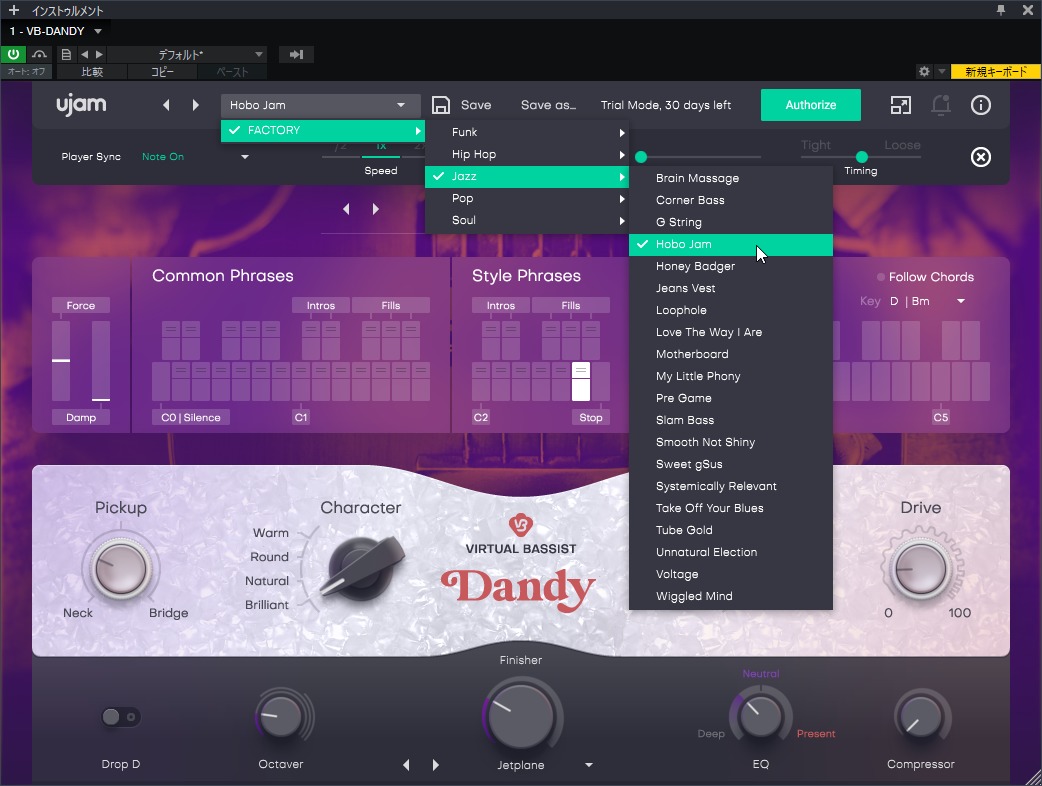Go to next Finisher effect
This screenshot has height=786, width=1042.
click(x=435, y=765)
